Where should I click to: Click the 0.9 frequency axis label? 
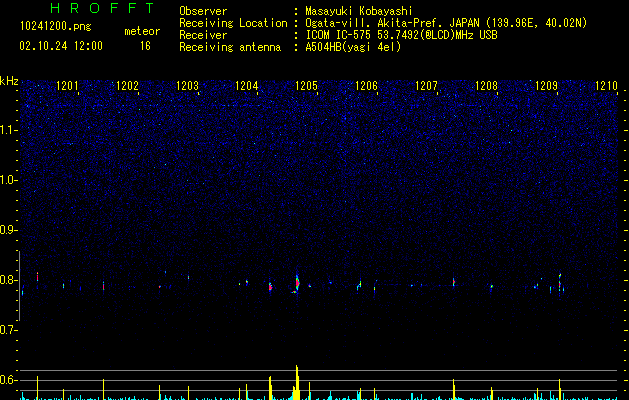click(x=8, y=230)
